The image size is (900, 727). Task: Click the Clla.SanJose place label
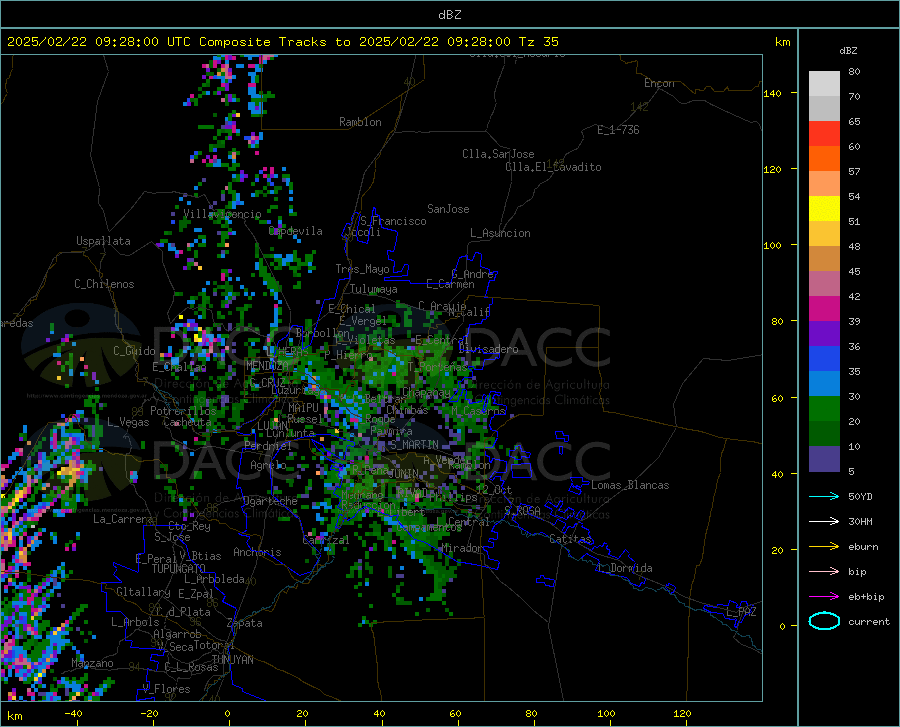pyautogui.click(x=498, y=154)
